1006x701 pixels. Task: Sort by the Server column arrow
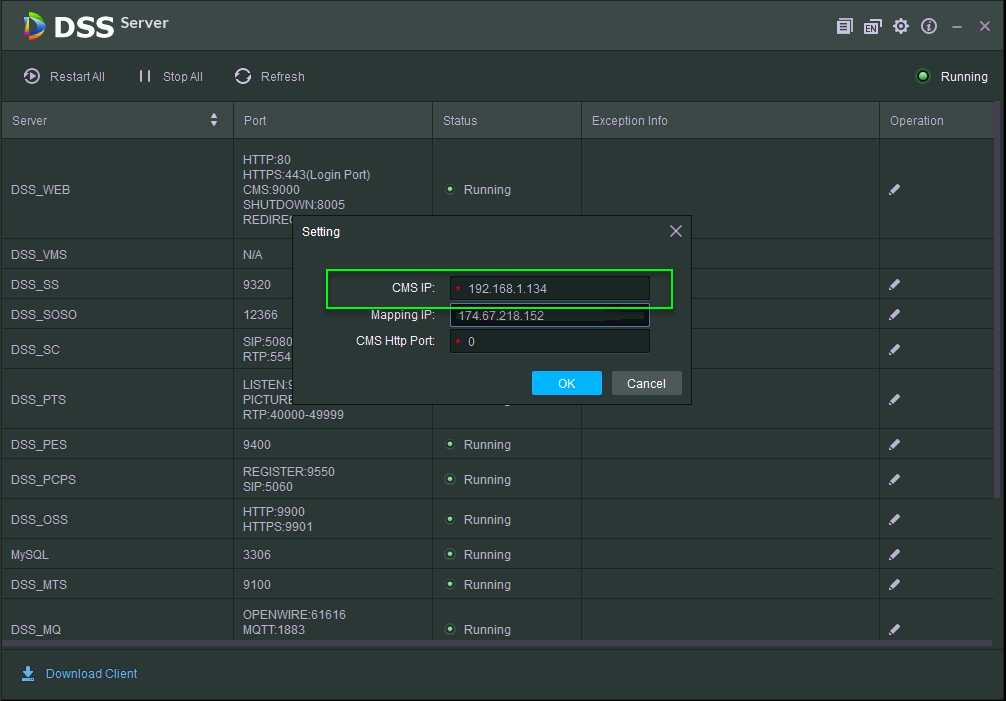(x=214, y=120)
